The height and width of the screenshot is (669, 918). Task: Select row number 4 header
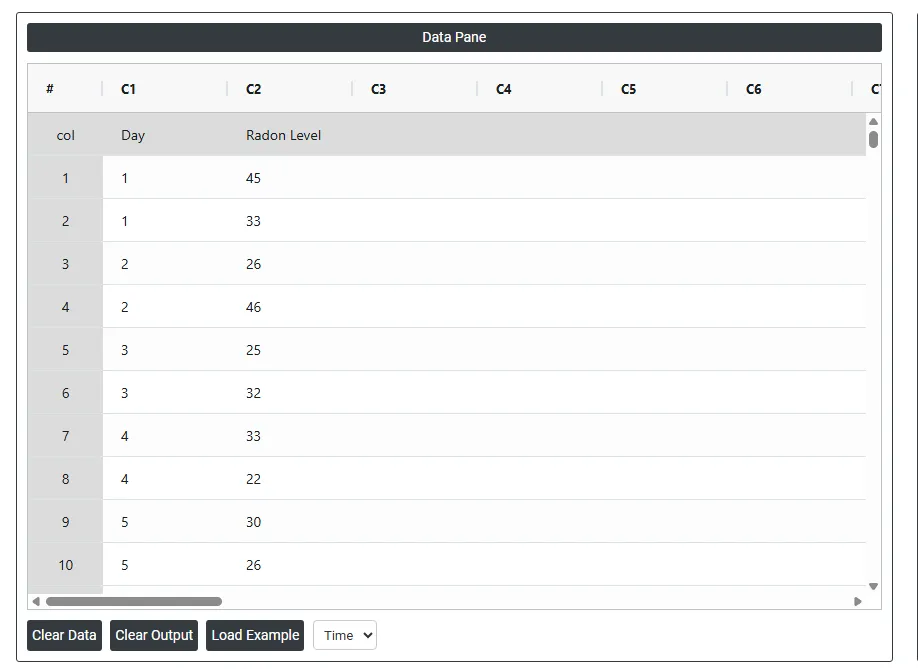[x=65, y=307]
